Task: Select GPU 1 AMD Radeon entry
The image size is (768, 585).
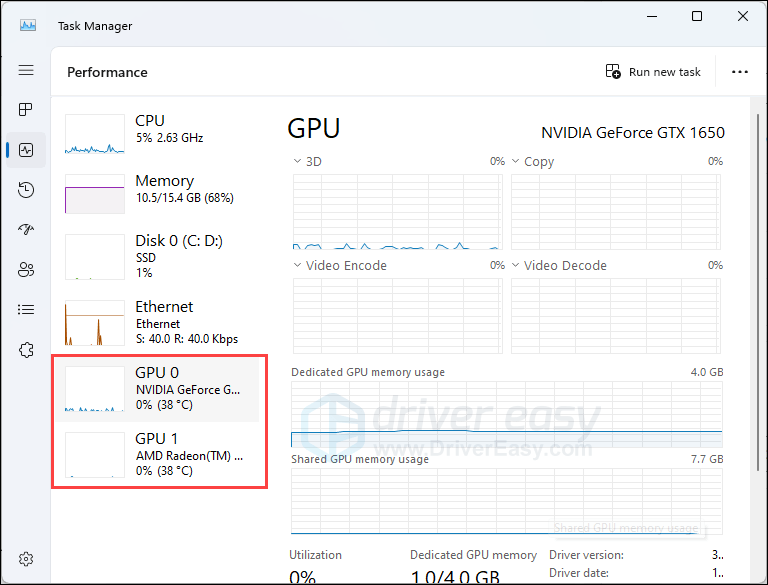Action: pos(157,454)
